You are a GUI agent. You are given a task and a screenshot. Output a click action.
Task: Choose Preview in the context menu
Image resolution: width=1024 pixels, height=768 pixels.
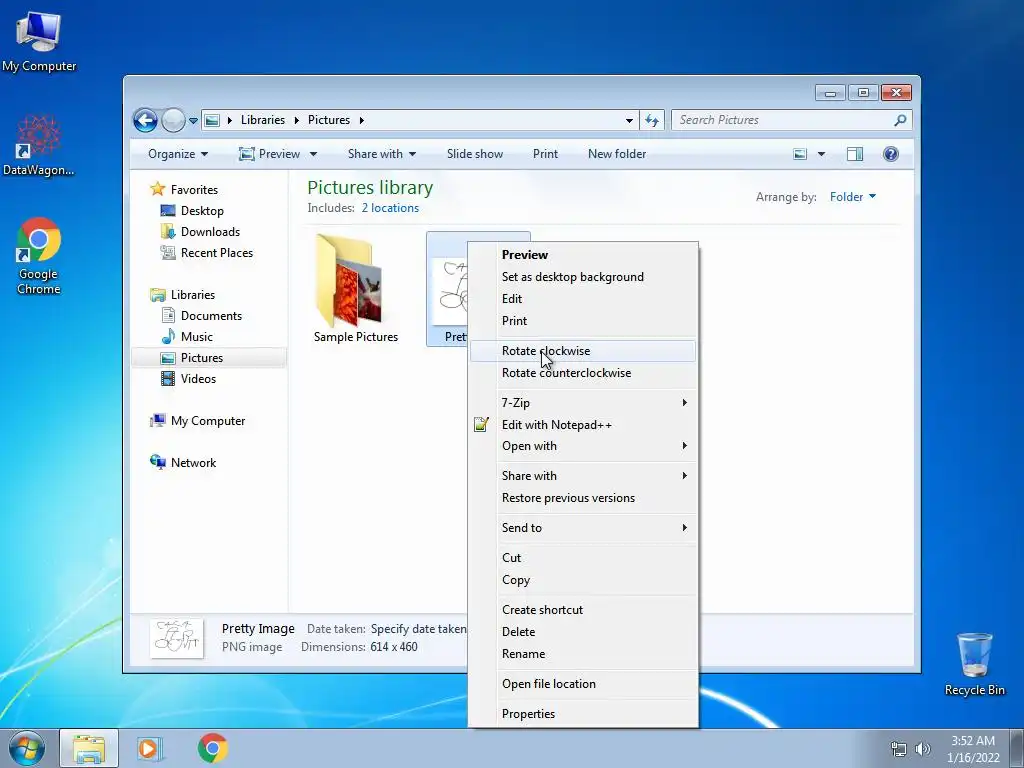click(x=583, y=255)
